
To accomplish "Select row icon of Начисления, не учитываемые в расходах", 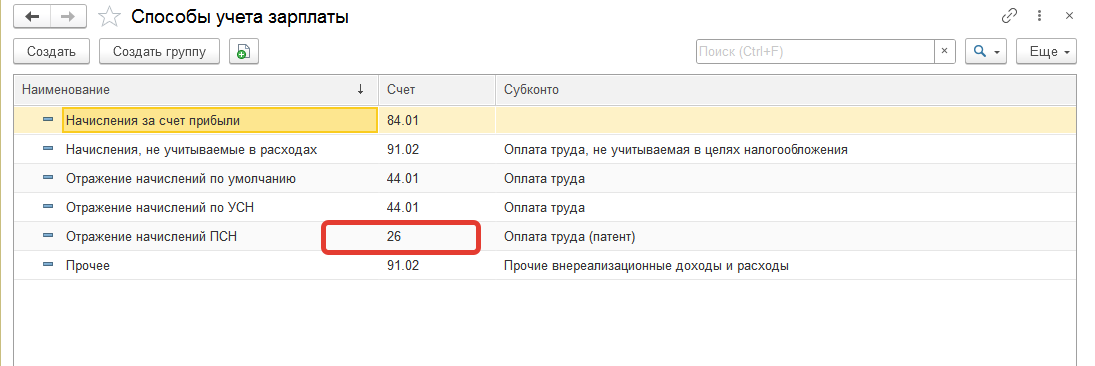I will [x=48, y=149].
